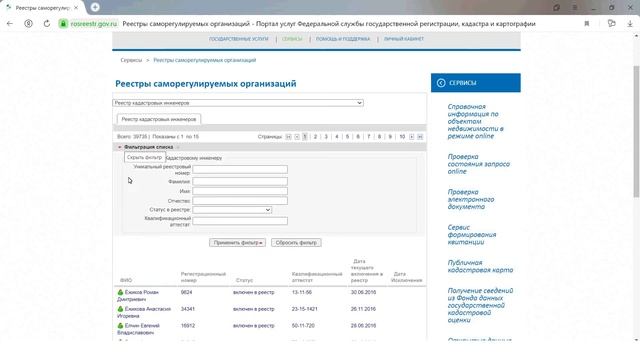Click in Квалификационный аттестат input field
Viewport: 640px width, 360px height.
240,221
